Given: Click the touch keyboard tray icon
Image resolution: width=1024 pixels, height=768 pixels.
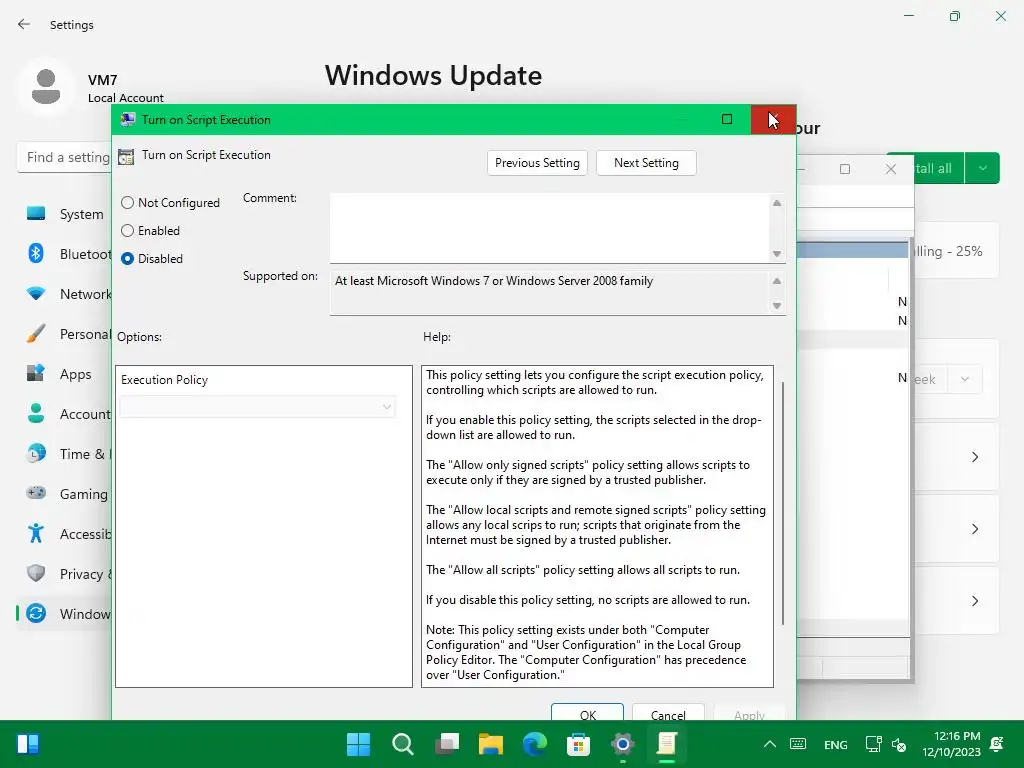Looking at the screenshot, I should pos(798,744).
